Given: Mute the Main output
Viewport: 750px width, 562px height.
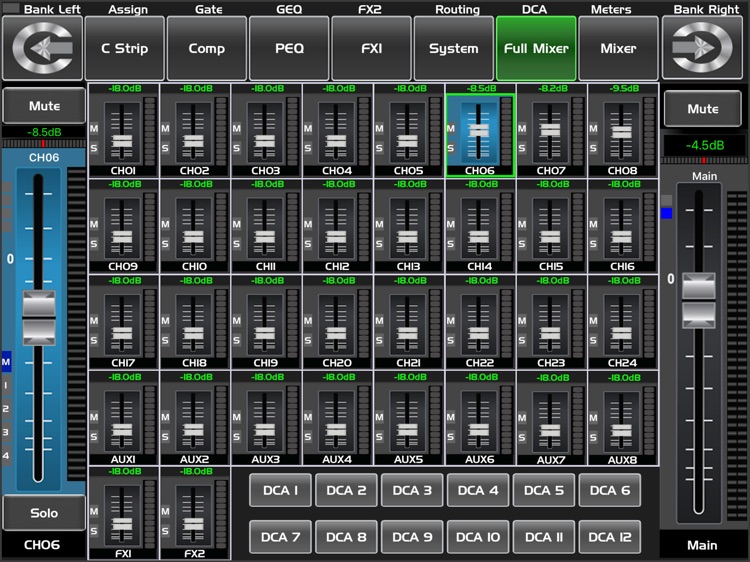Looking at the screenshot, I should (703, 109).
